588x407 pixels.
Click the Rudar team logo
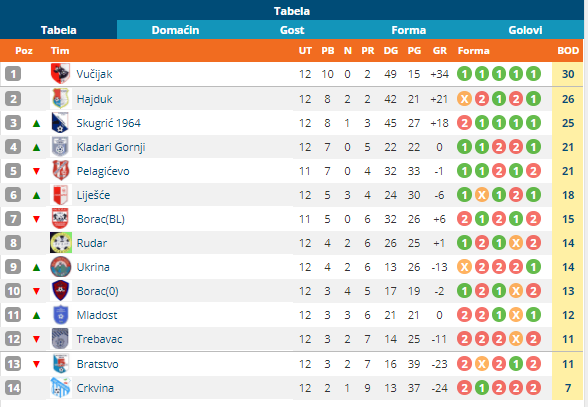click(x=61, y=243)
